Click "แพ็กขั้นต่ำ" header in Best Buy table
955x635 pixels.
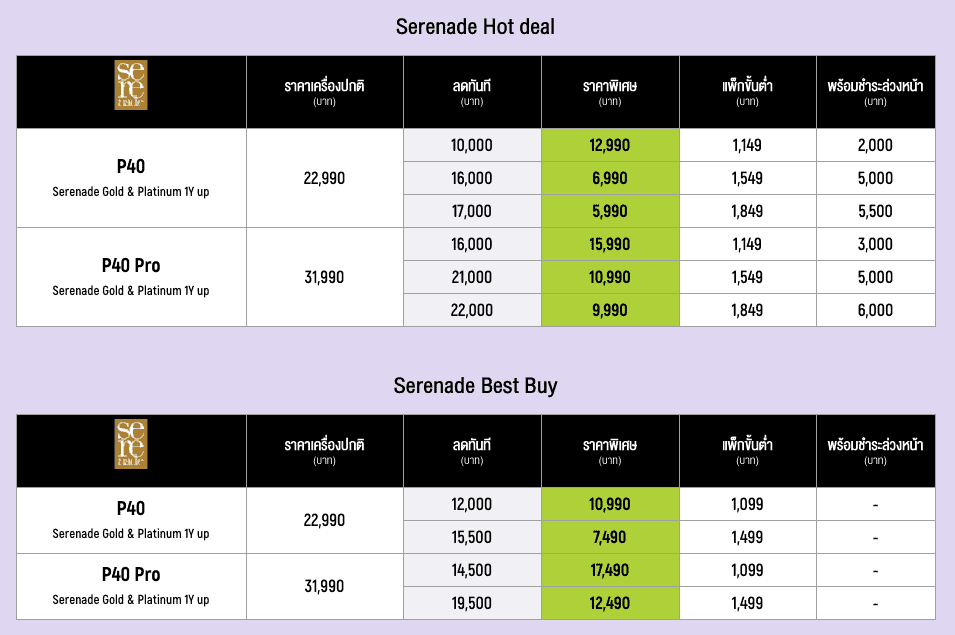click(x=747, y=445)
